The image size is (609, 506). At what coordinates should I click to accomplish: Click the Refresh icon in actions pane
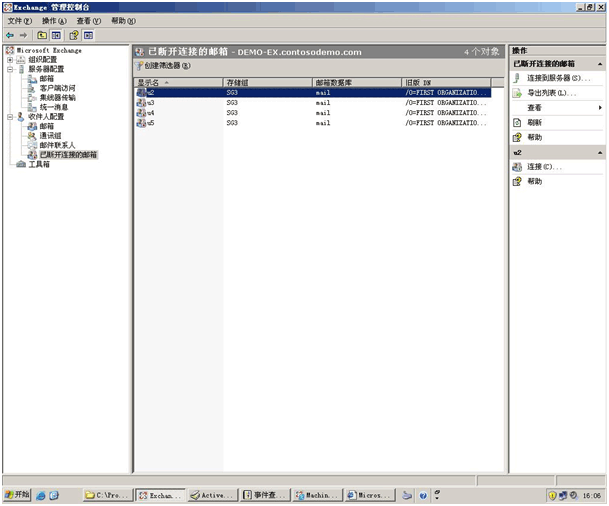click(517, 123)
